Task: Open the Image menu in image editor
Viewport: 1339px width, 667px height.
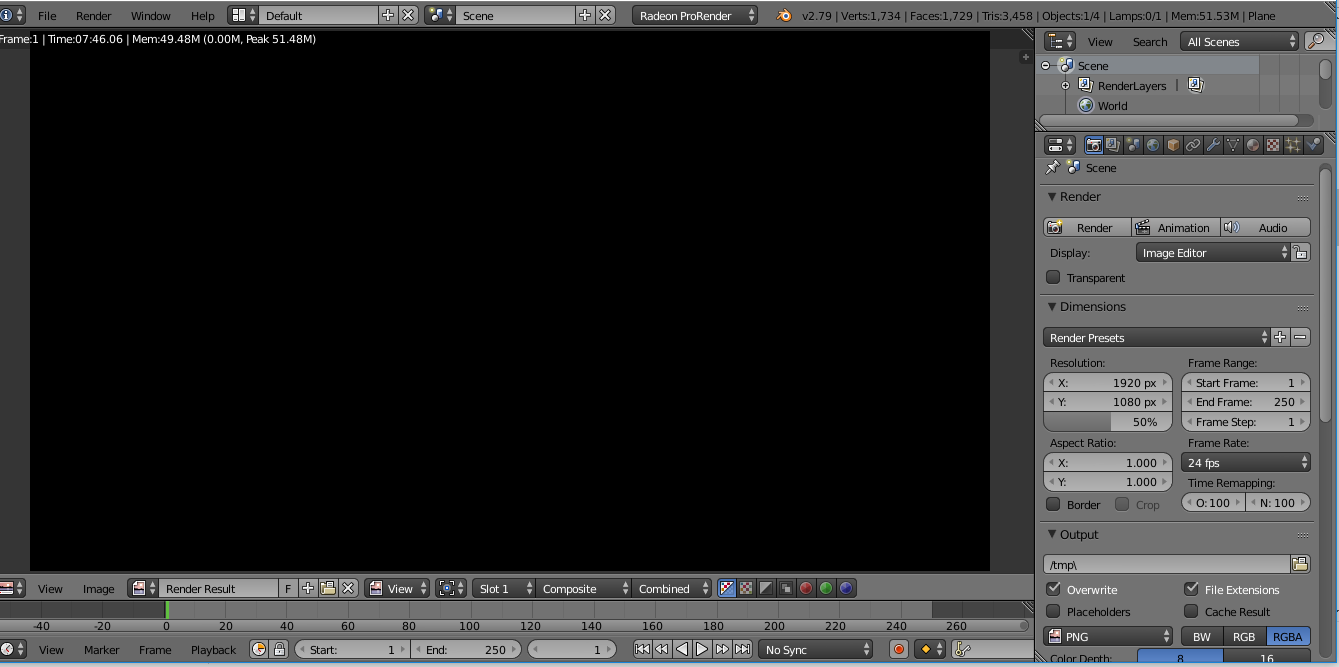Action: (x=98, y=589)
